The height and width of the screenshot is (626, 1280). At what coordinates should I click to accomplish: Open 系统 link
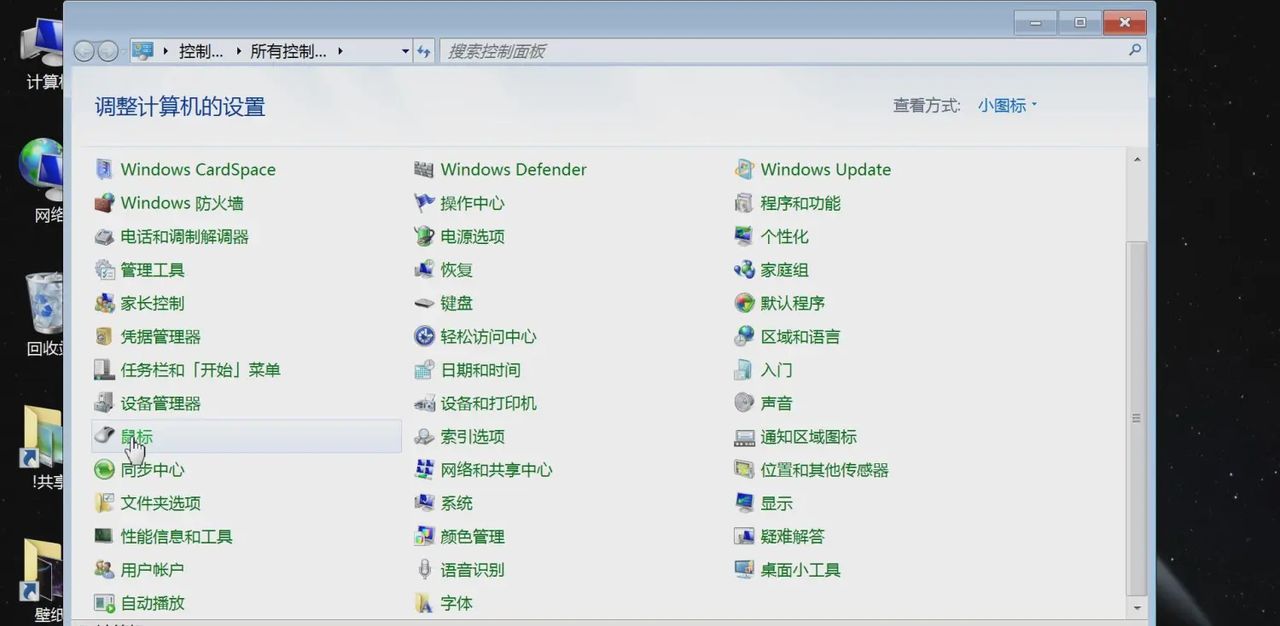pos(456,503)
